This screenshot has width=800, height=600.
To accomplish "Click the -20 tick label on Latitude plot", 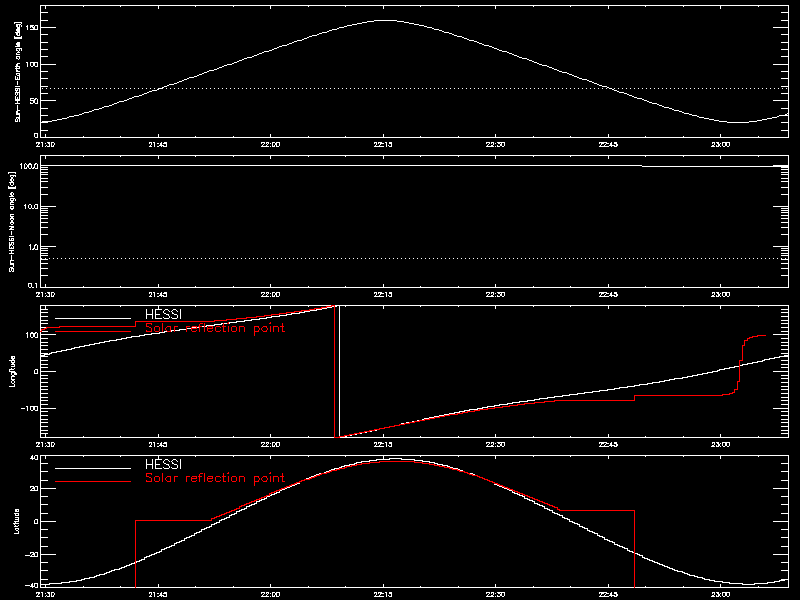I will point(32,554).
